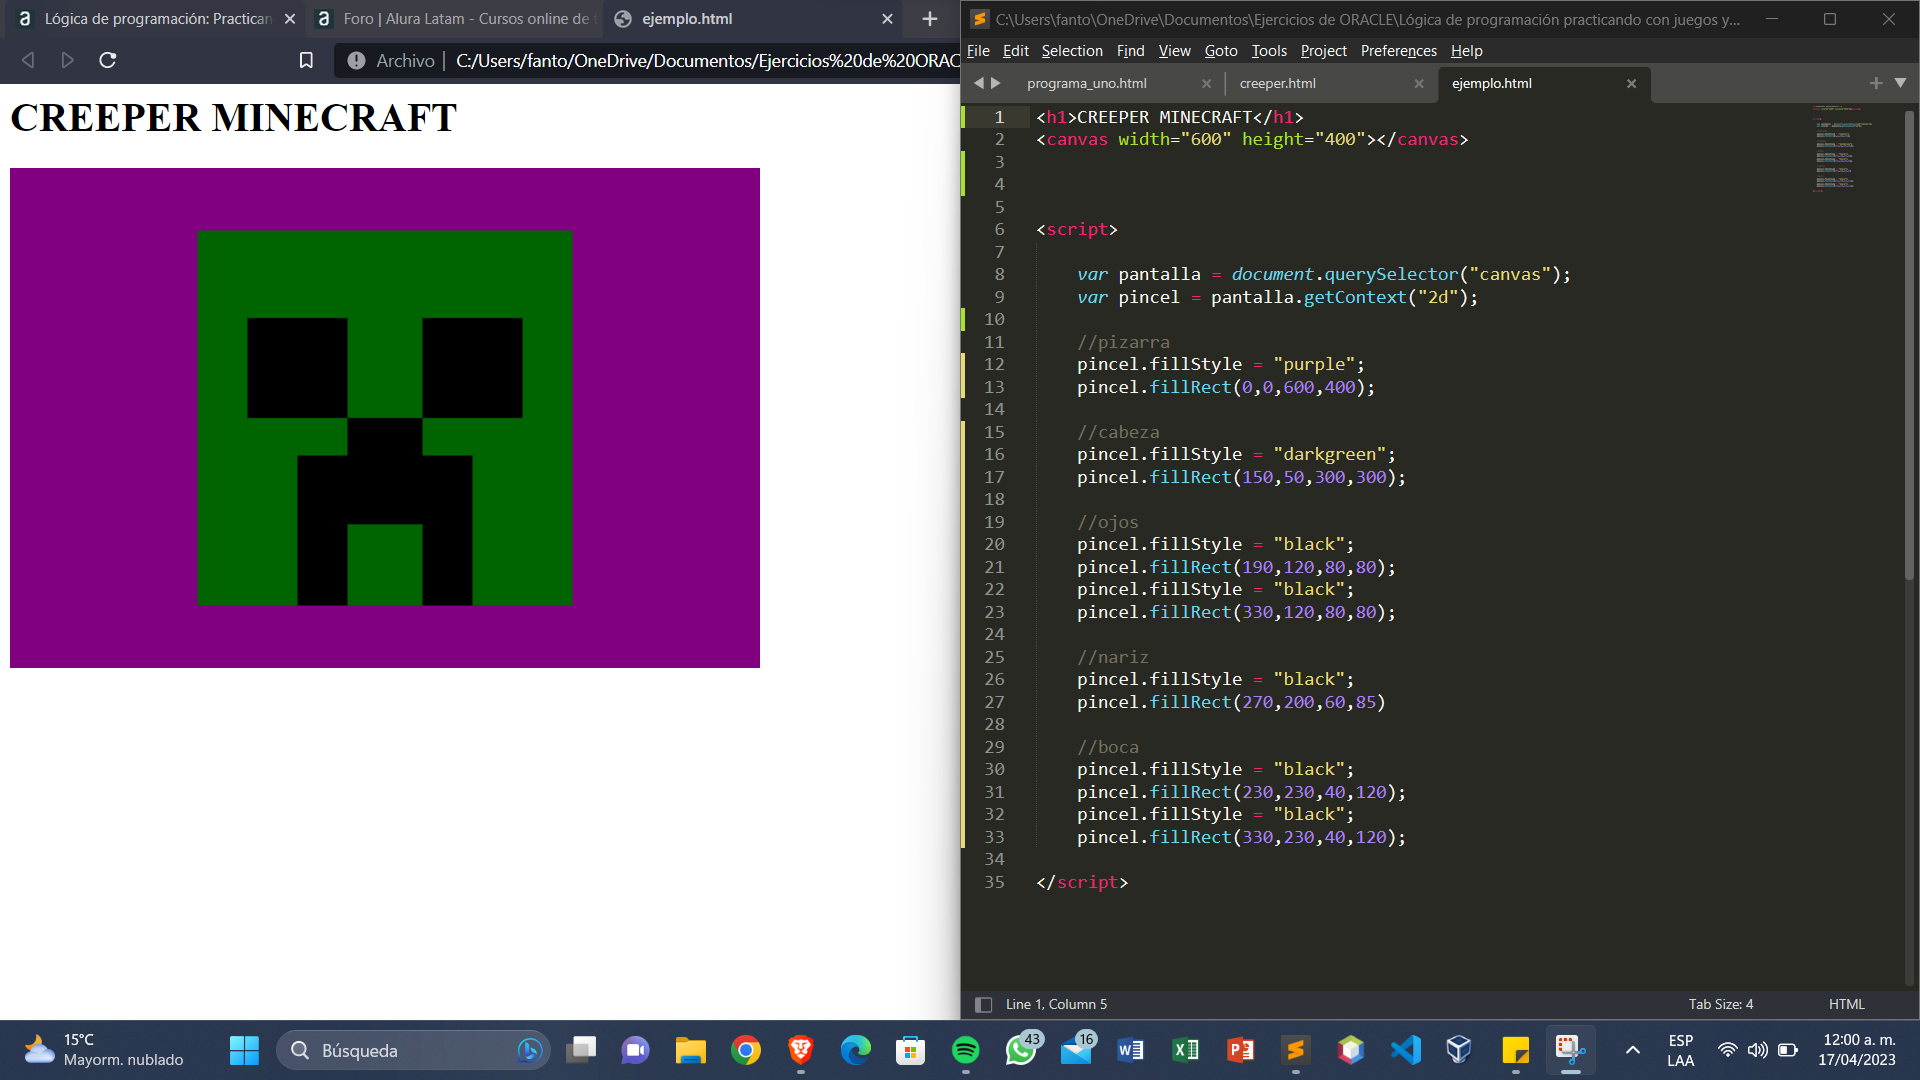Go back in the browser
The image size is (1920, 1080).
click(x=28, y=60)
